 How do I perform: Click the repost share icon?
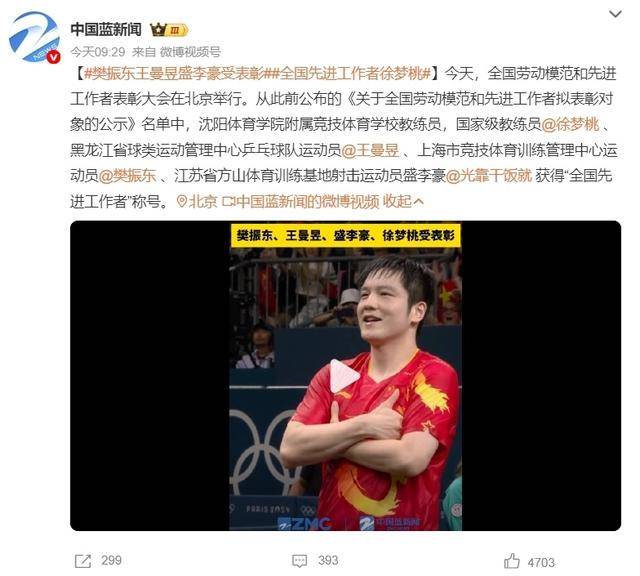click(83, 560)
